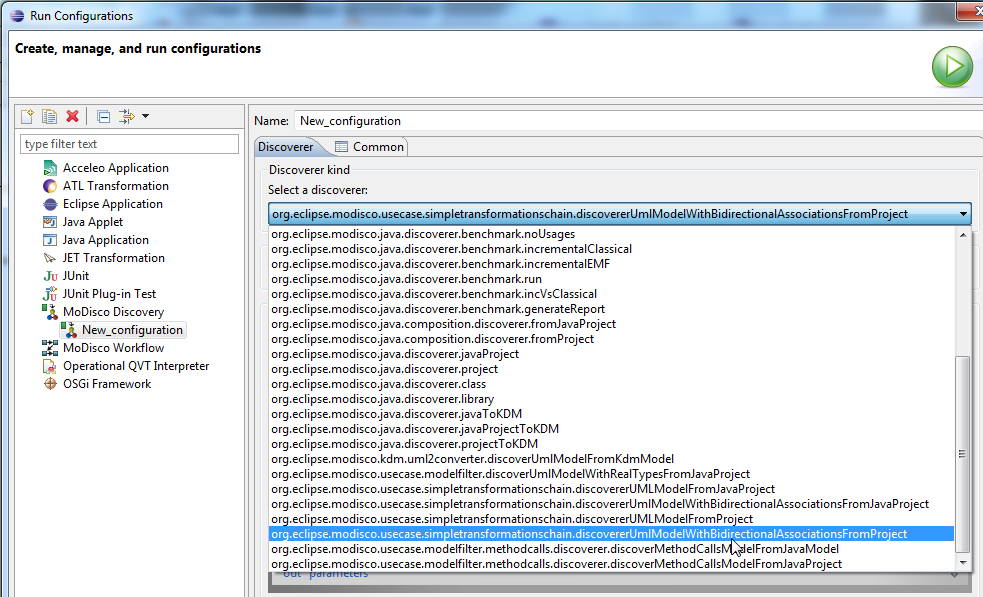Switch to the Common tab
Image resolution: width=983 pixels, height=597 pixels.
[370, 147]
